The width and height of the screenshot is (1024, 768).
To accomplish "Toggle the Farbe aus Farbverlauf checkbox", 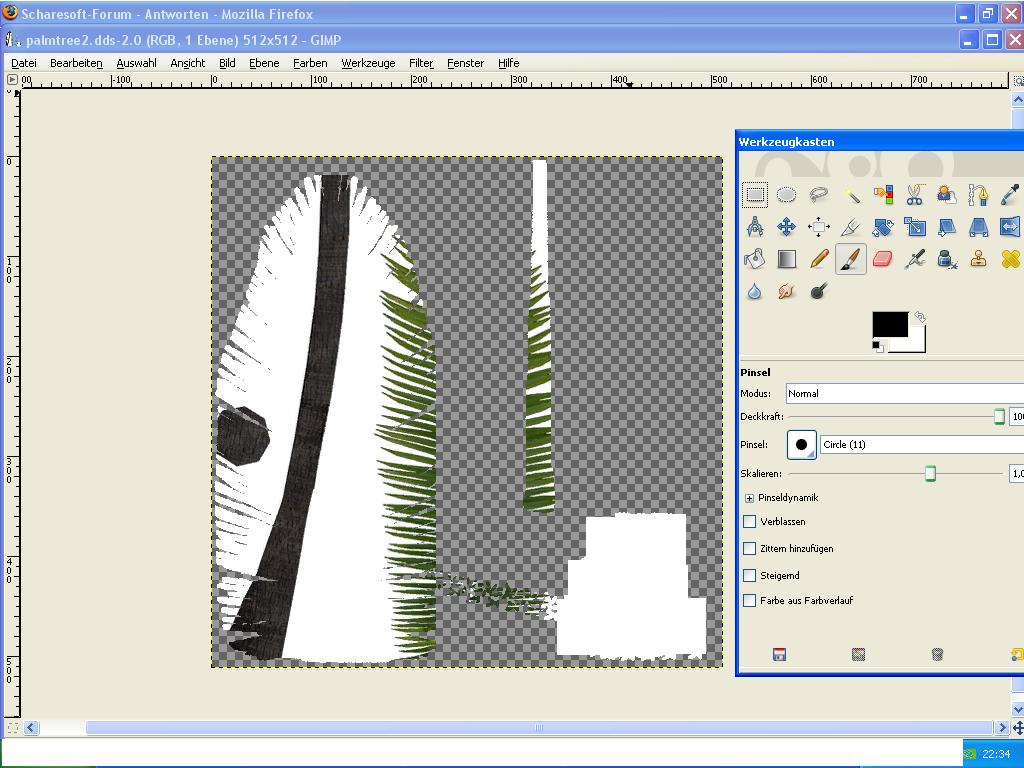I will (x=750, y=600).
